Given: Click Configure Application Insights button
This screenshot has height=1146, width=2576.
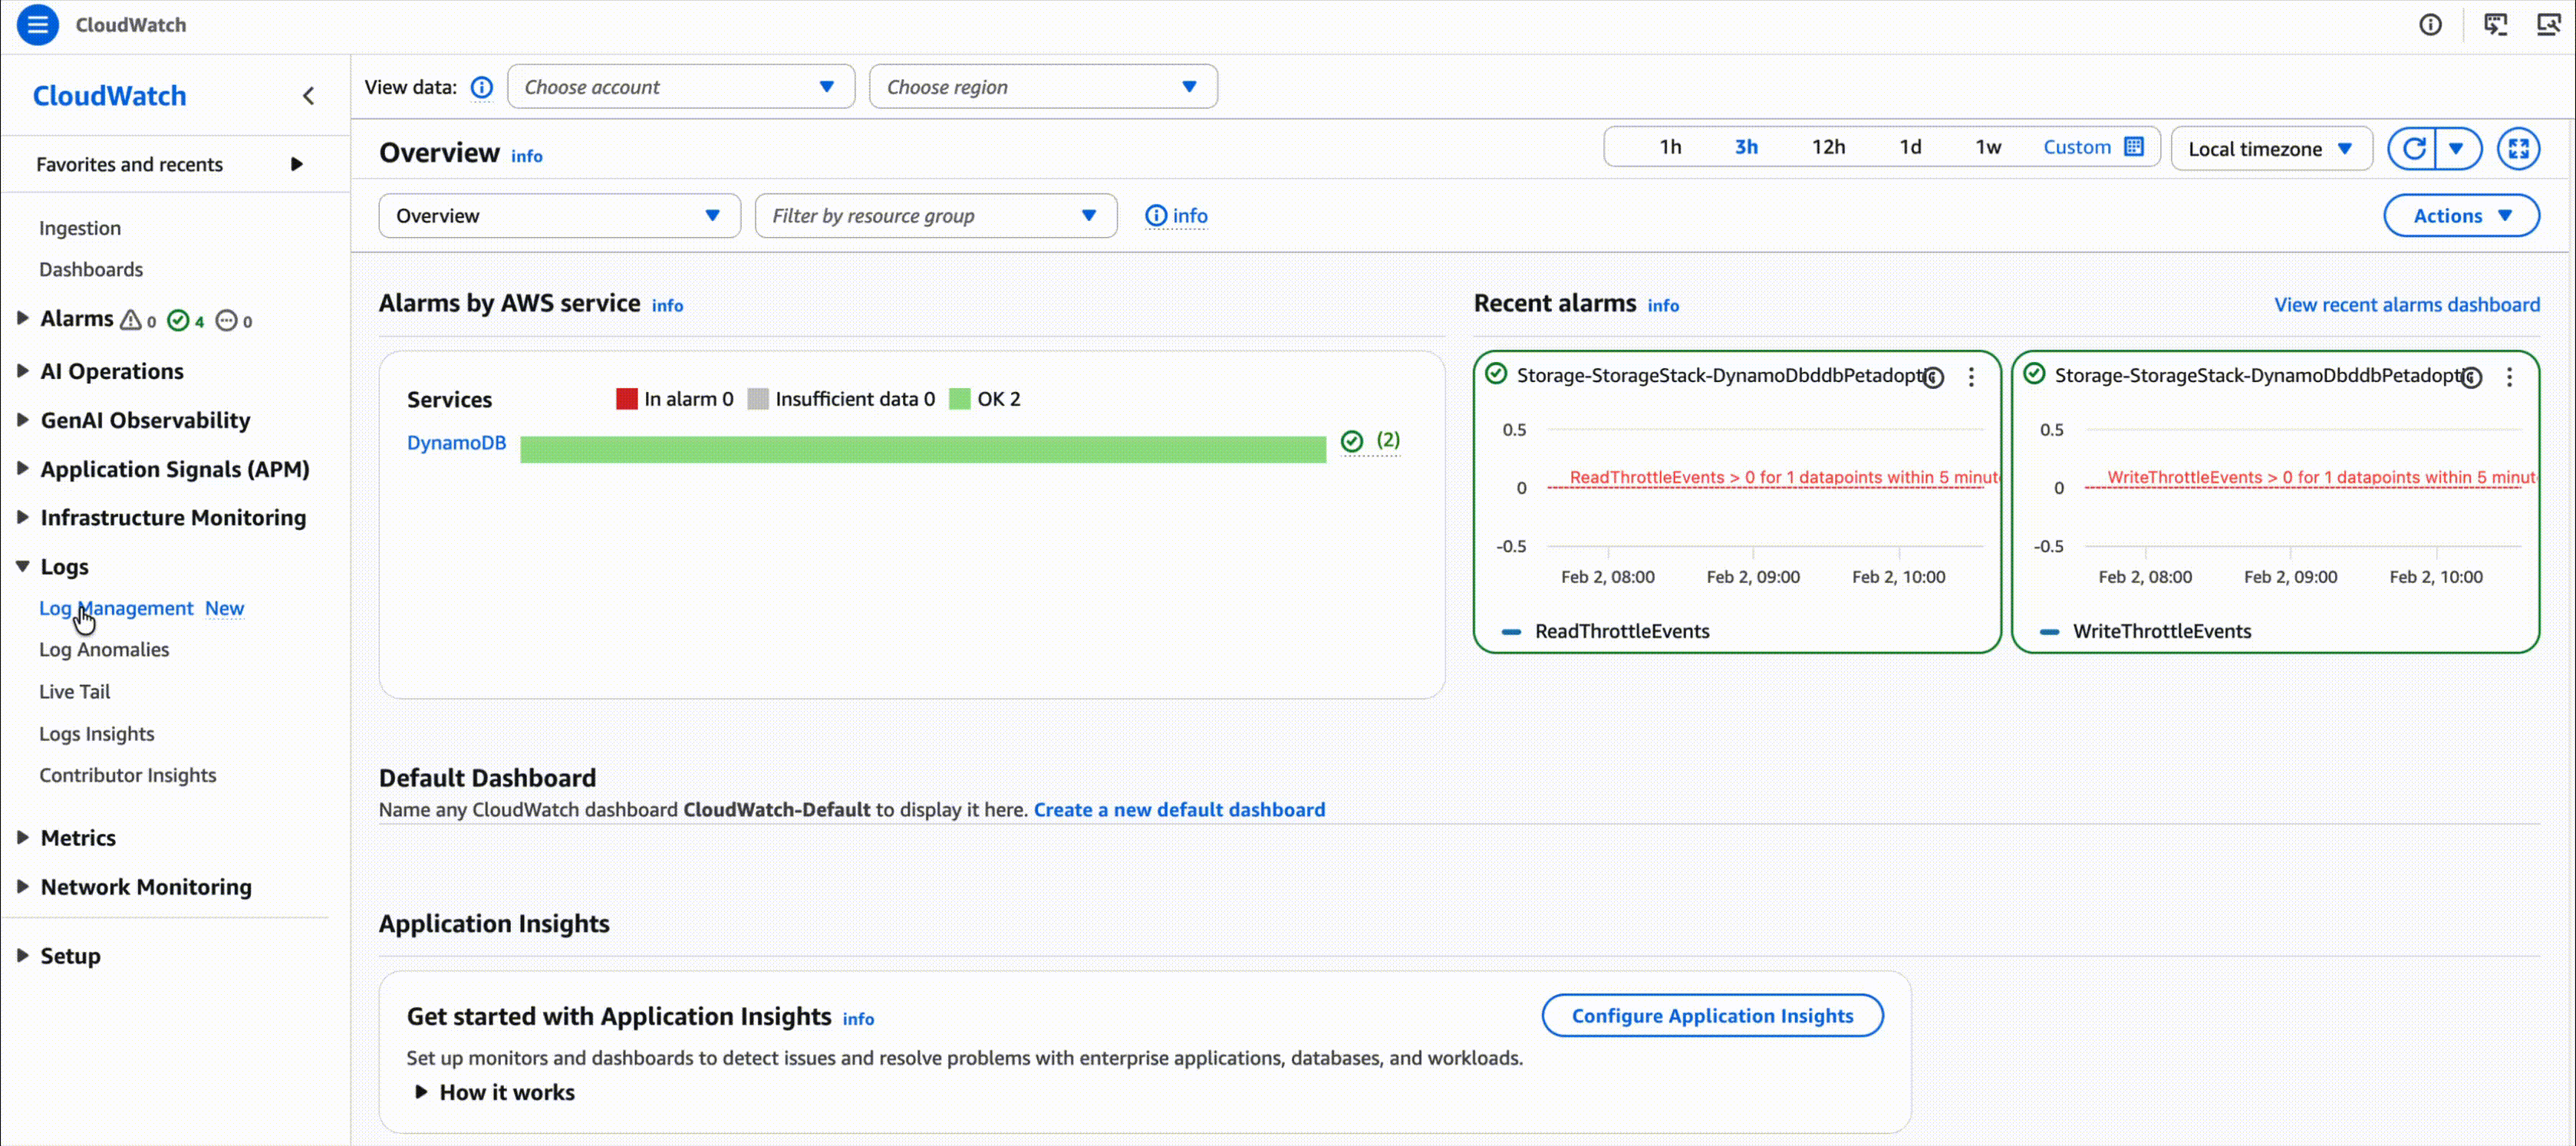Looking at the screenshot, I should coord(1712,1016).
